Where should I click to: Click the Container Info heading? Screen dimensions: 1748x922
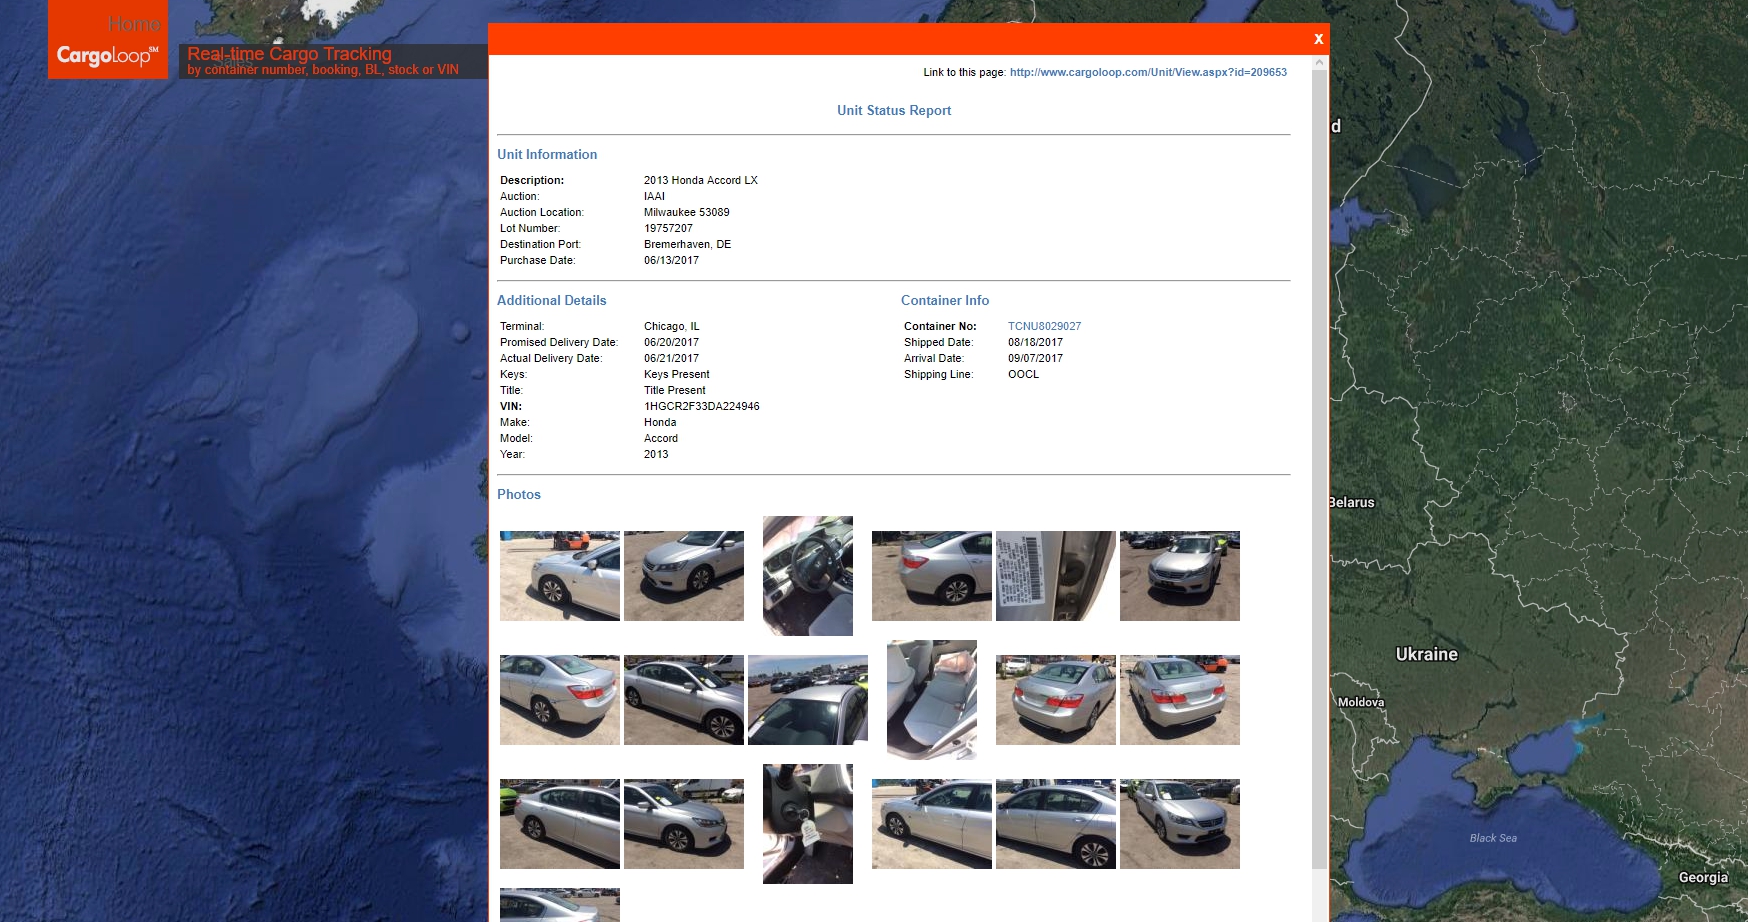[x=945, y=300]
